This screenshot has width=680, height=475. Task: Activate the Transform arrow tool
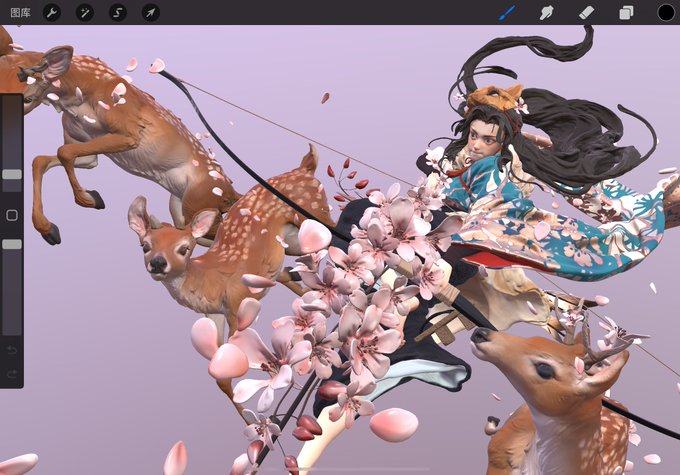point(150,13)
